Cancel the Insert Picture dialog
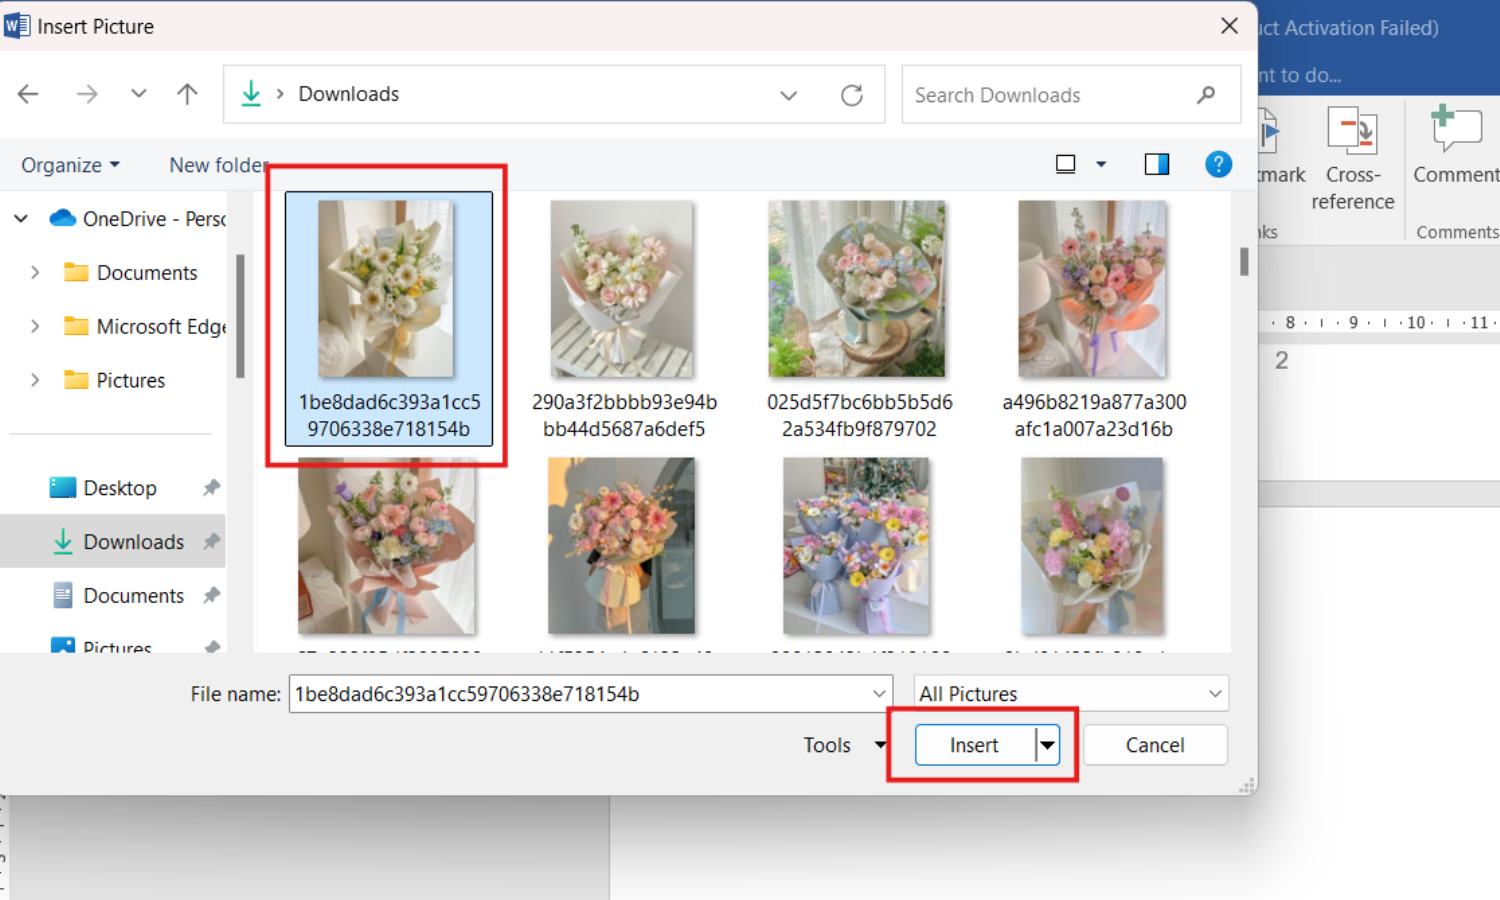 pos(1155,745)
